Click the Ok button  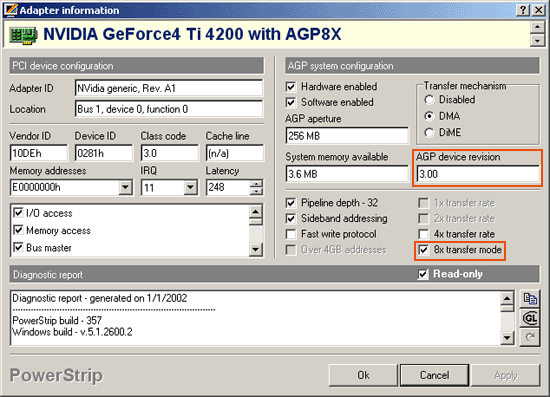tap(363, 375)
